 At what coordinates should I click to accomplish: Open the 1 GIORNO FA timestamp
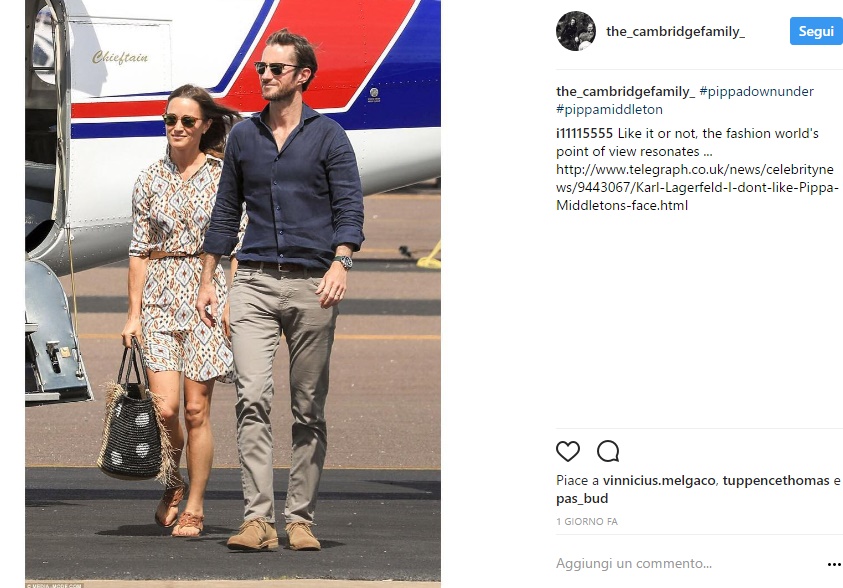[587, 521]
